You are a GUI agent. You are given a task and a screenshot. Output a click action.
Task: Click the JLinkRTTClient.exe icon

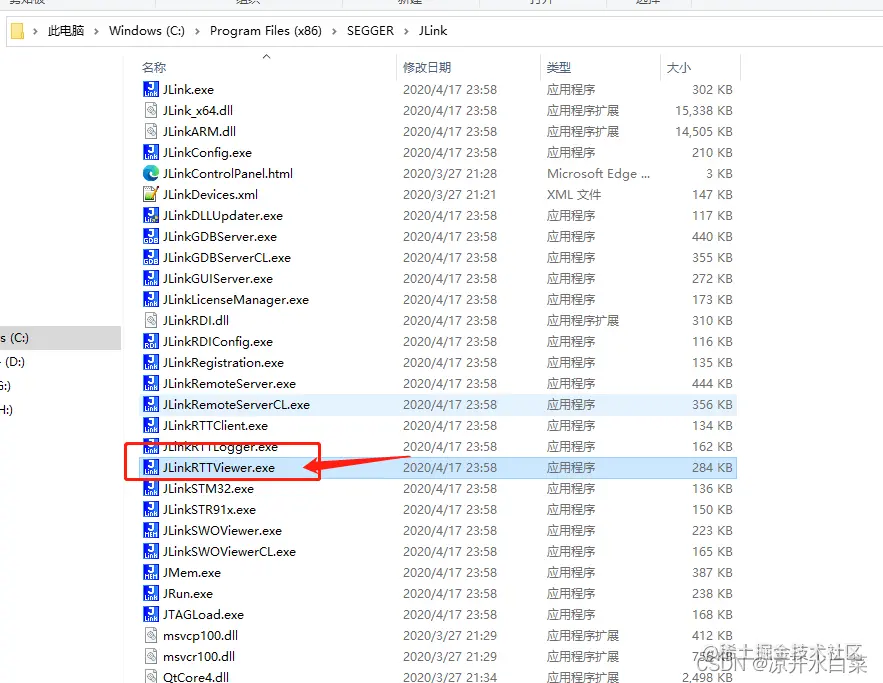coord(151,426)
